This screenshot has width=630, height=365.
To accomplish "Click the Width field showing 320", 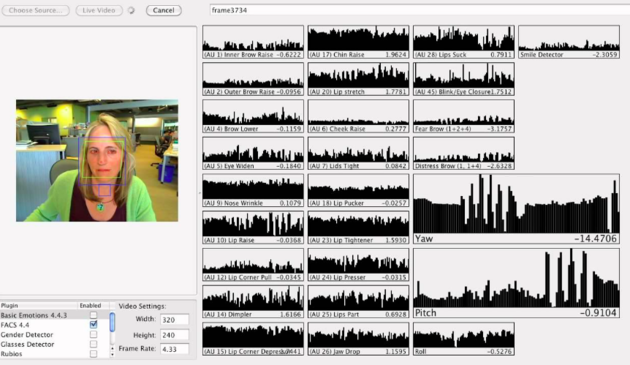I will [x=175, y=320].
